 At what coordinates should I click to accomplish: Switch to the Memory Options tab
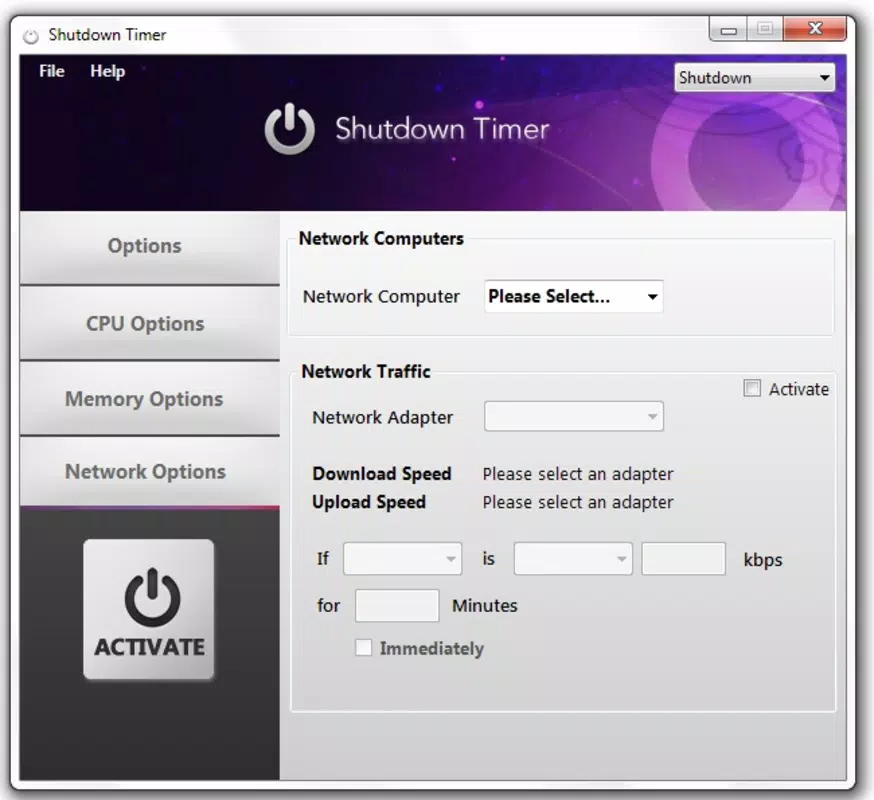[149, 399]
